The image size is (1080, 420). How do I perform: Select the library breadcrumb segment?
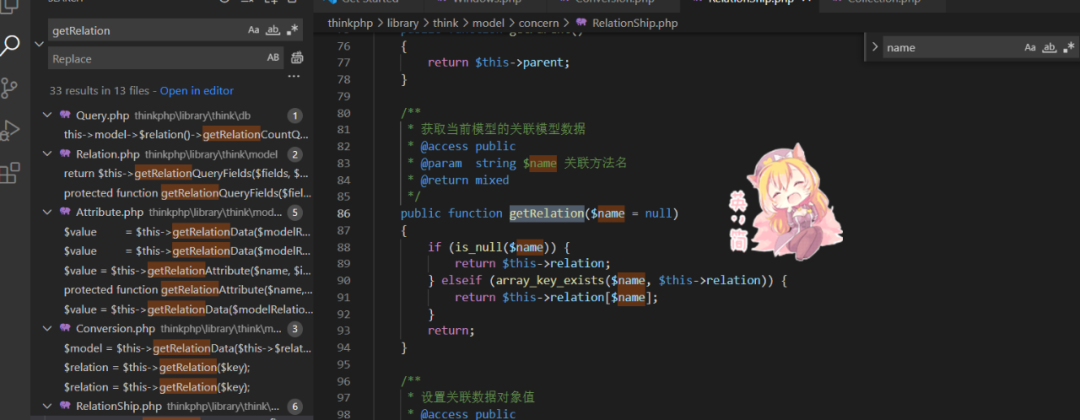click(402, 23)
